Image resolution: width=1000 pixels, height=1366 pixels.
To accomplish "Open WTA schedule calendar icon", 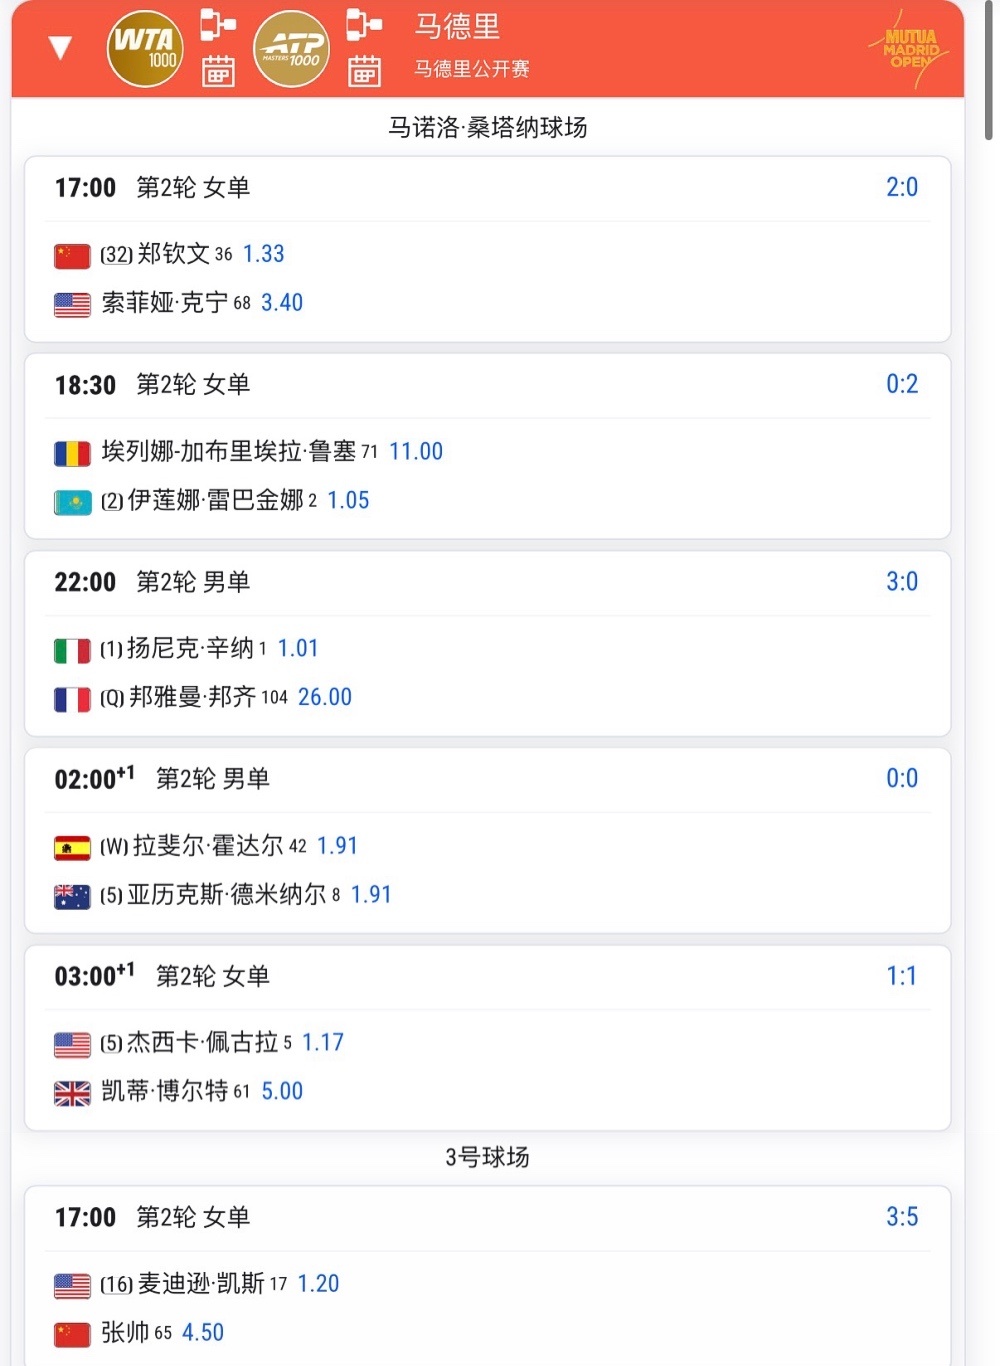I will (218, 71).
